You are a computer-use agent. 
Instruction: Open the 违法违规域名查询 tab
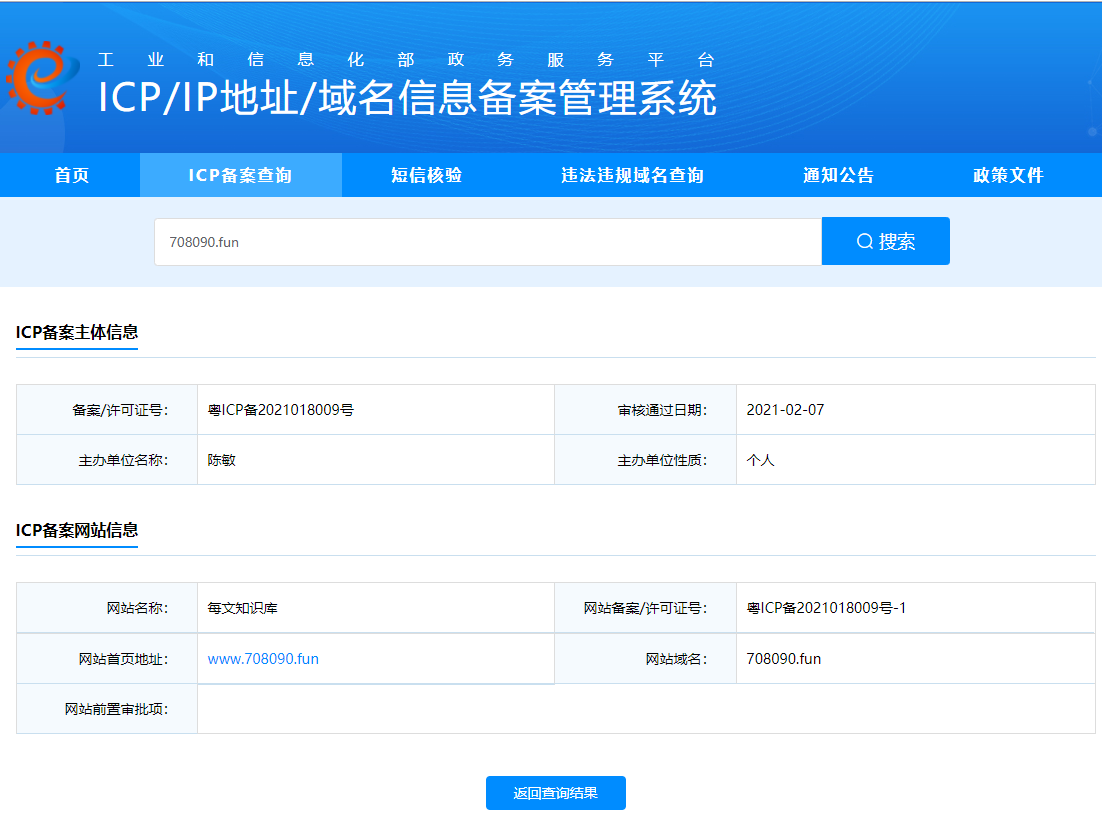(x=633, y=175)
